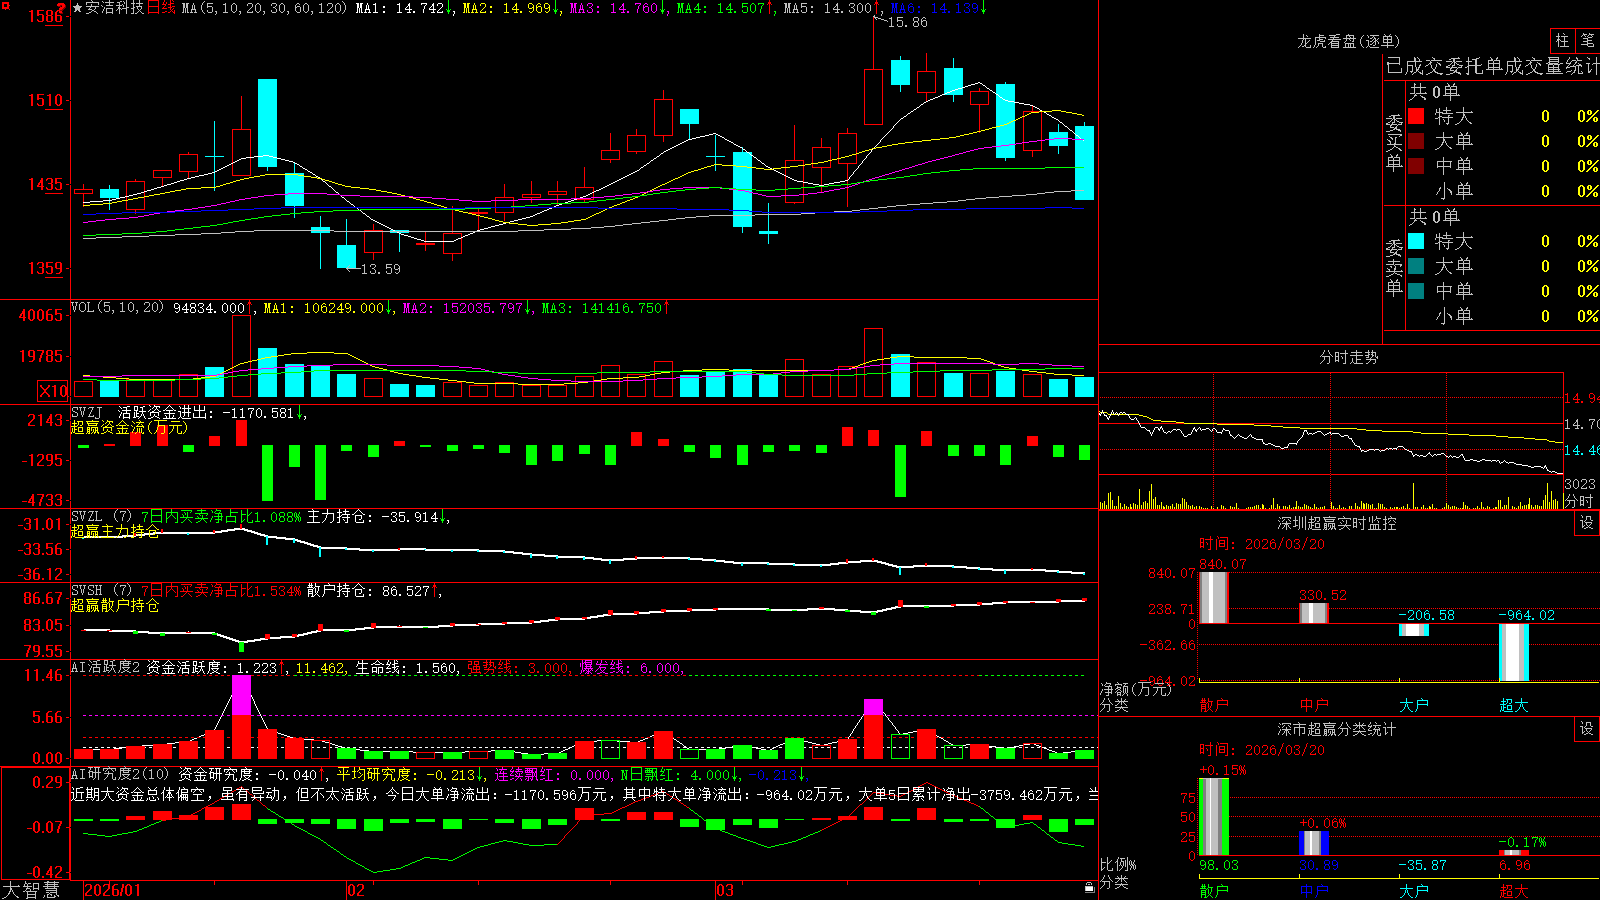Click the bright red 特大 buy-order swatch
The image size is (1600, 900).
1416,116
